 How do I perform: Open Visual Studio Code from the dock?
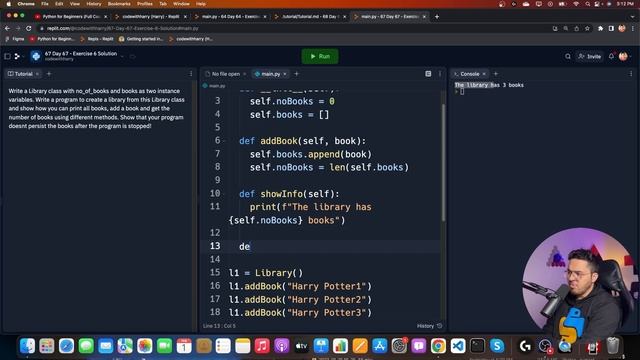click(x=458, y=346)
